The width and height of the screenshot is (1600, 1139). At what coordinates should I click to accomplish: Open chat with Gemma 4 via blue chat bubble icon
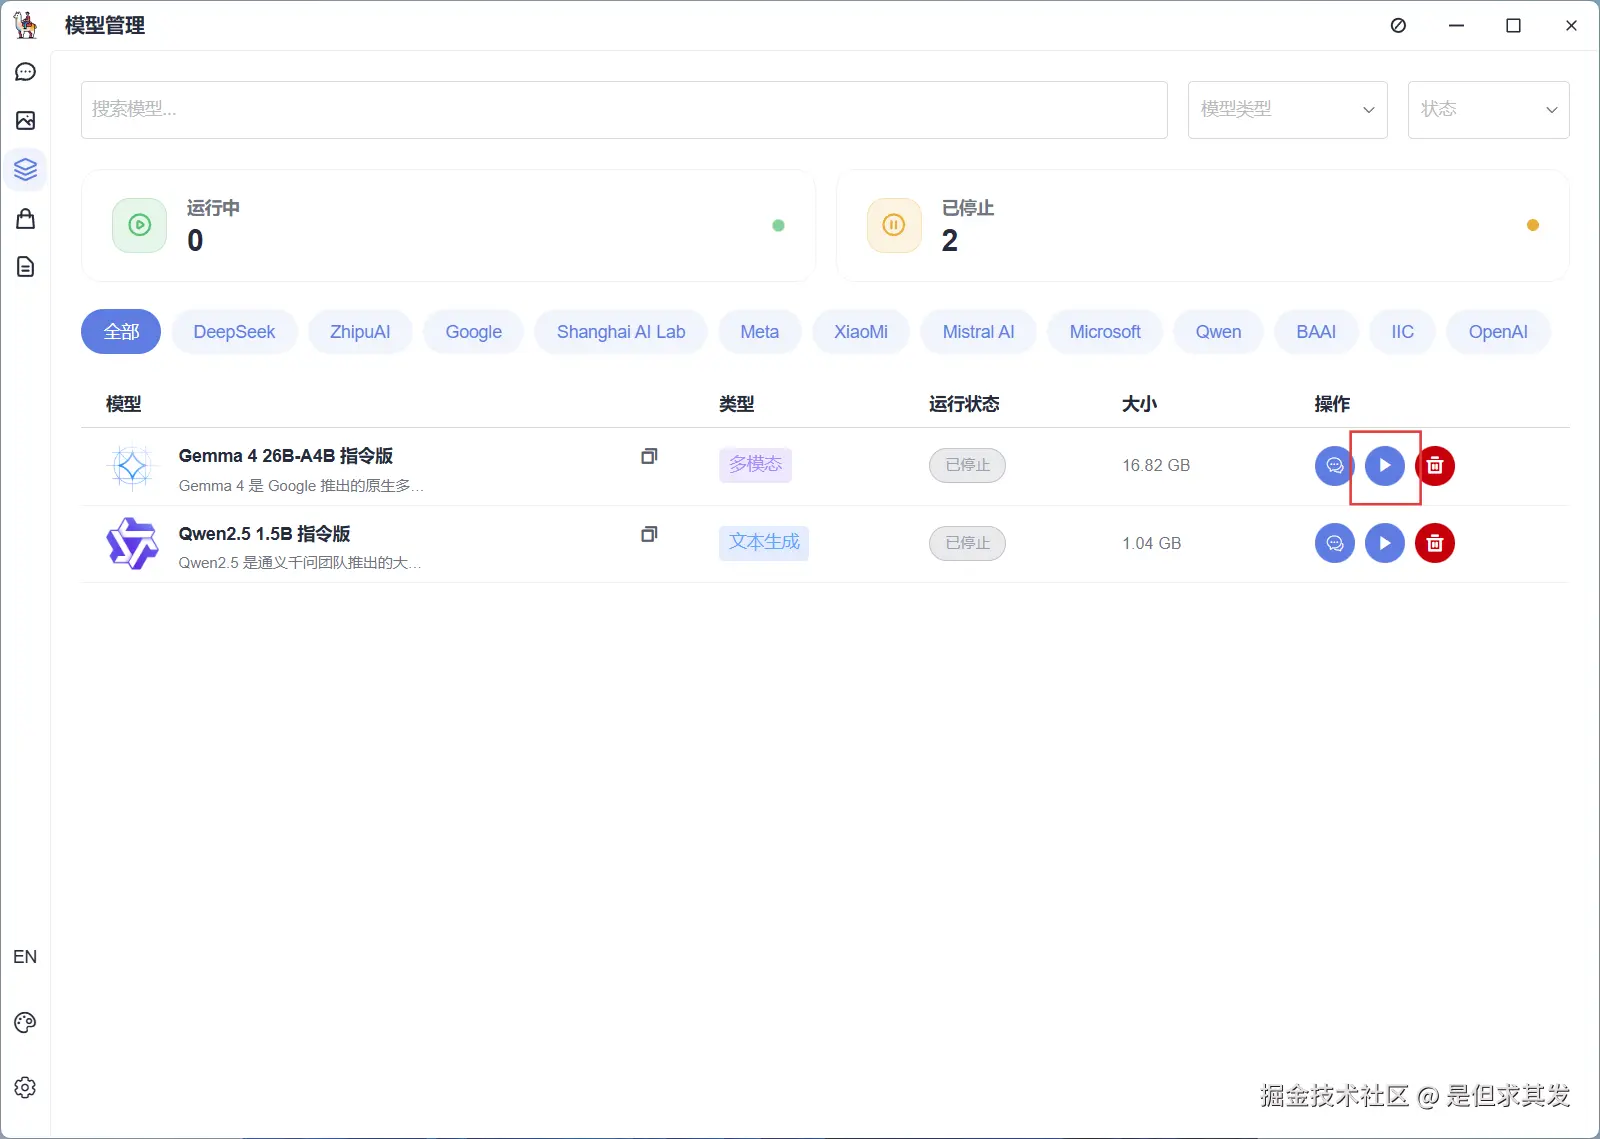pyautogui.click(x=1334, y=465)
